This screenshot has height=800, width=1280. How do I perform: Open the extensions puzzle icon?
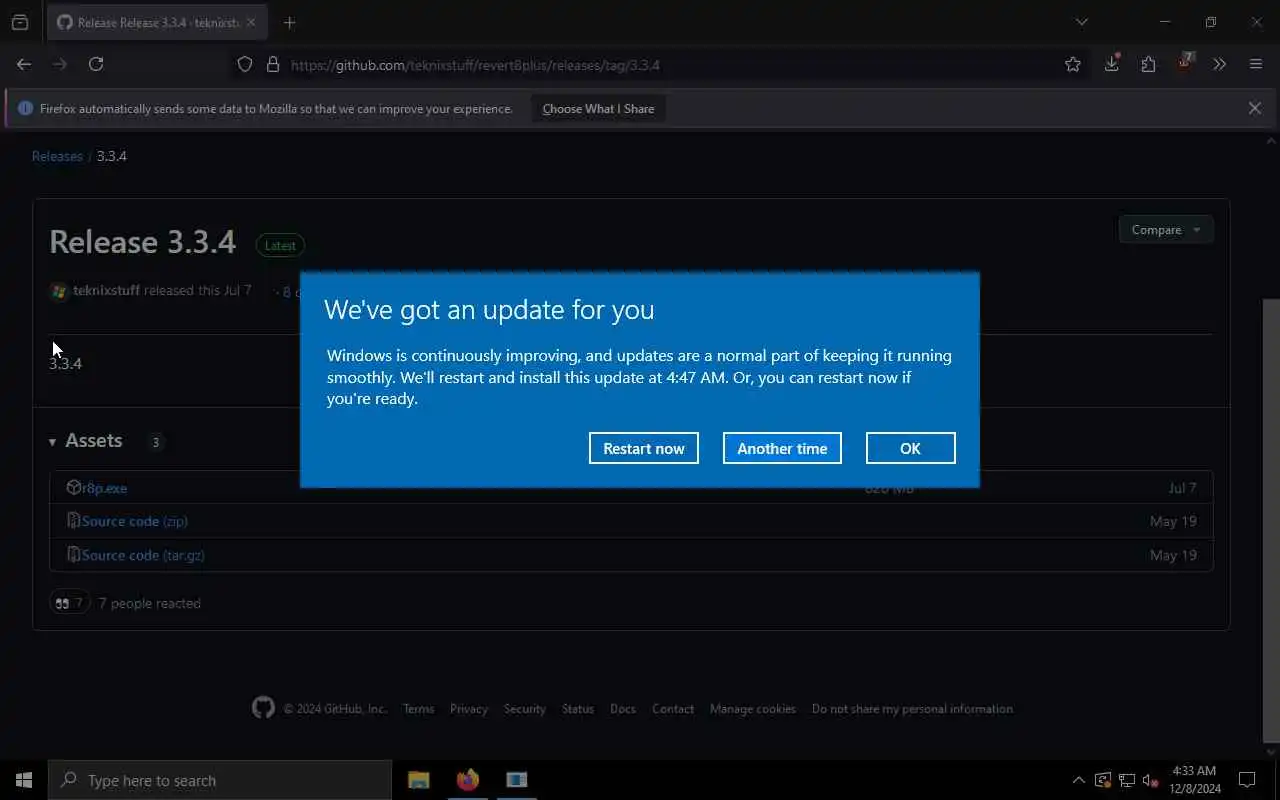coord(1148,64)
